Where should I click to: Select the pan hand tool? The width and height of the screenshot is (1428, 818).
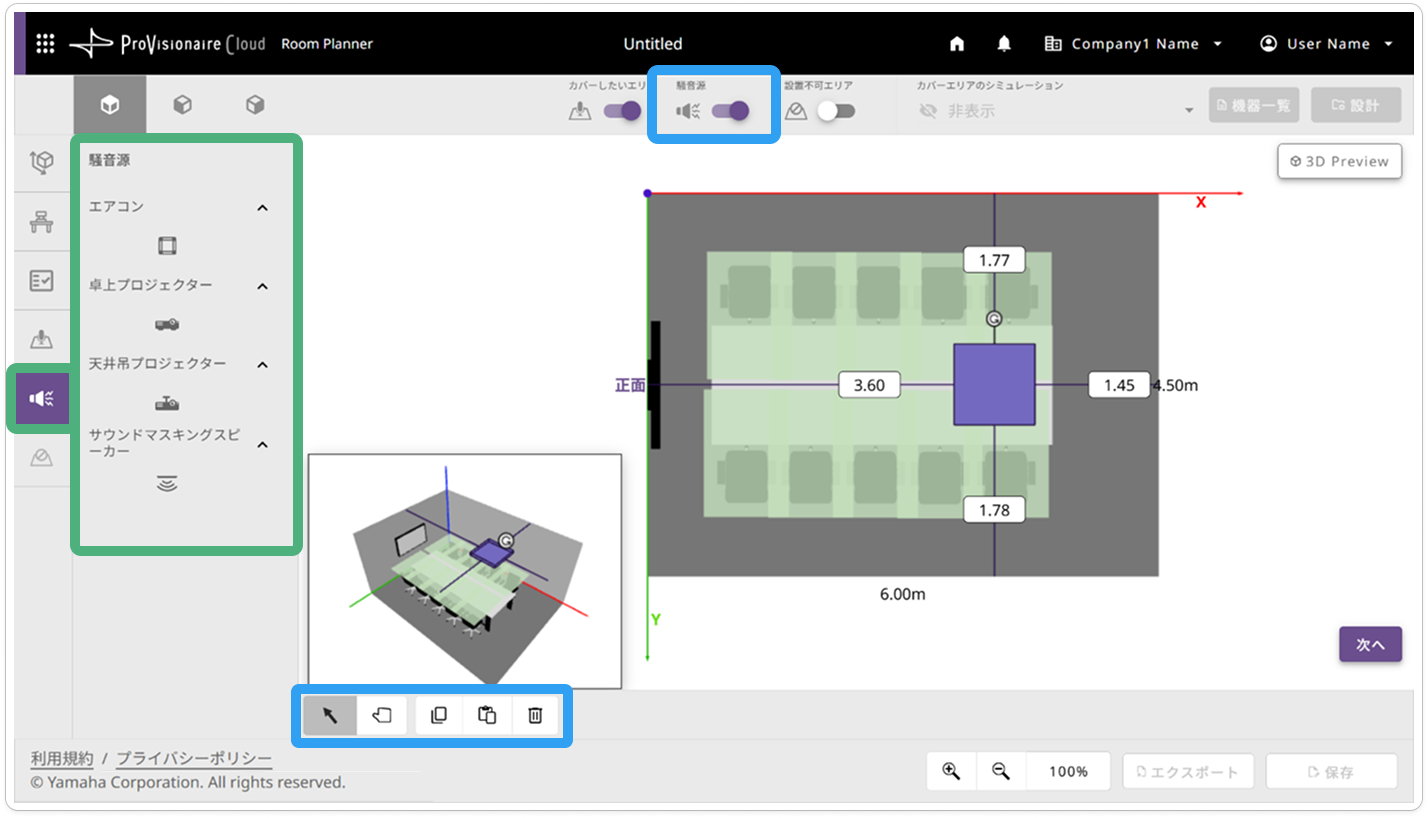pos(382,715)
